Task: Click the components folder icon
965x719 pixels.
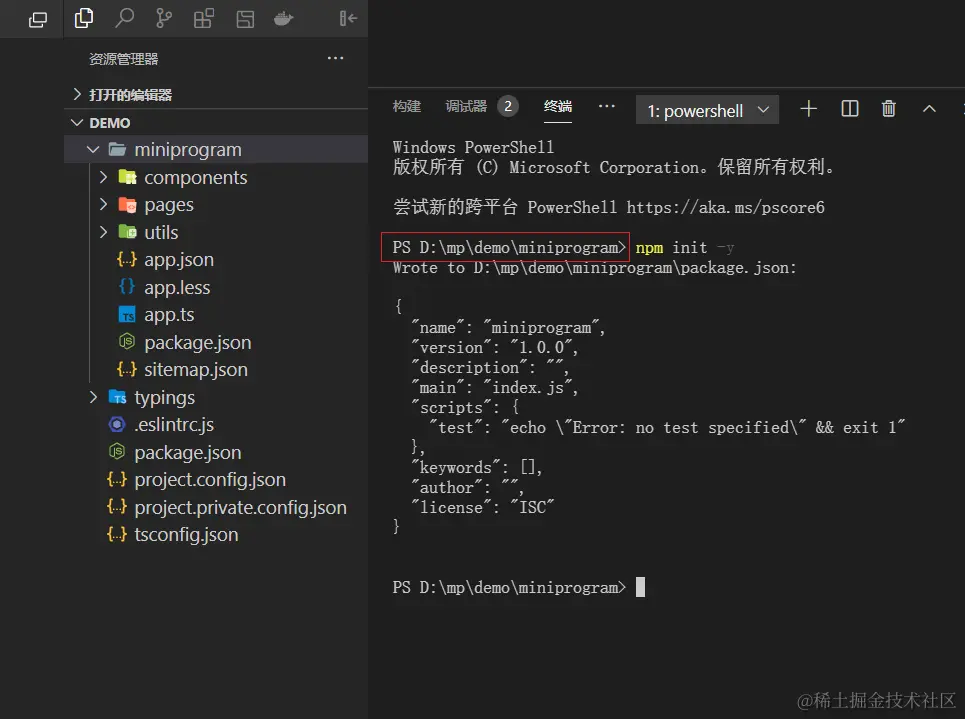Action: 127,177
